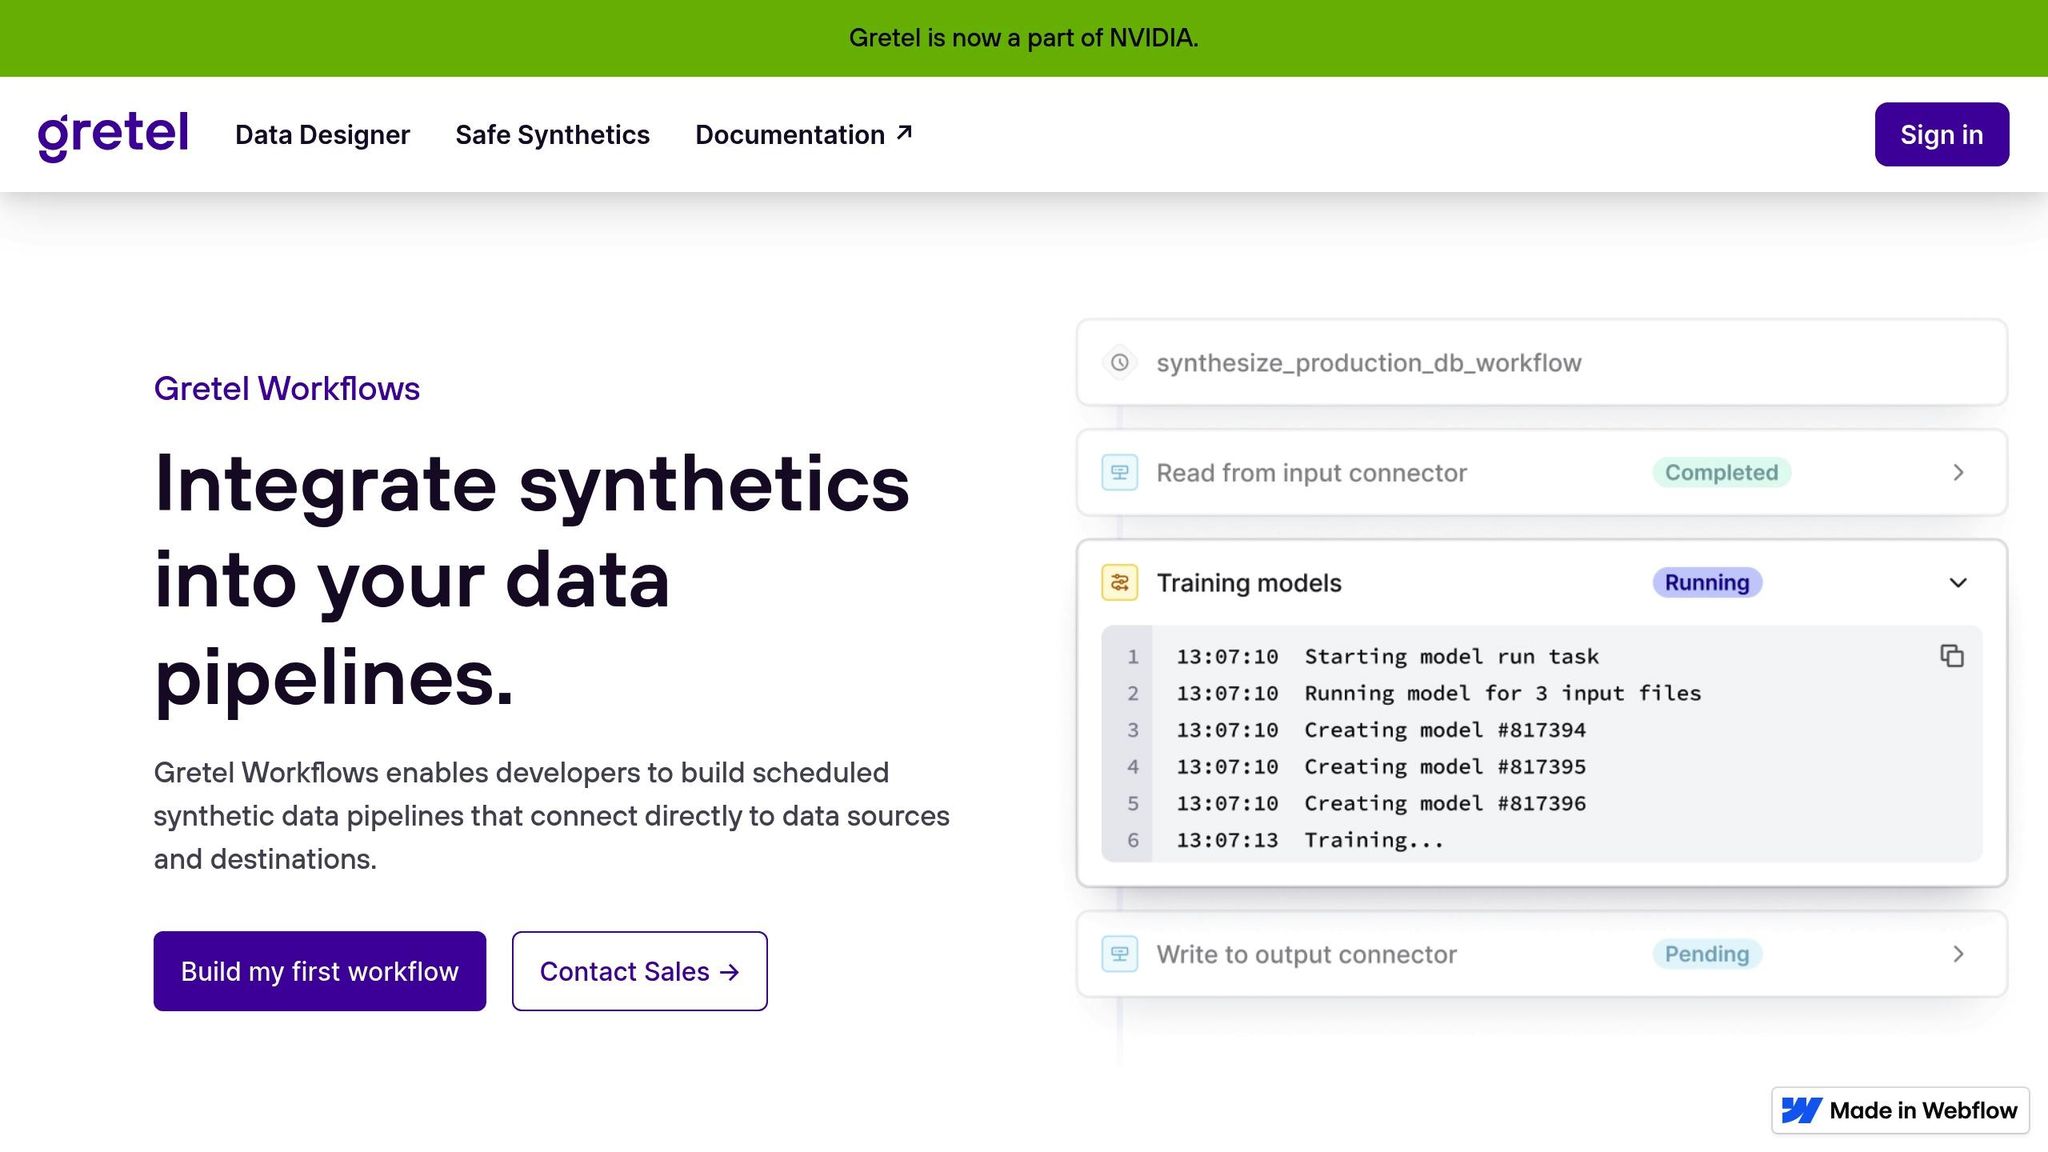Click the gretel logo

pos(113,135)
